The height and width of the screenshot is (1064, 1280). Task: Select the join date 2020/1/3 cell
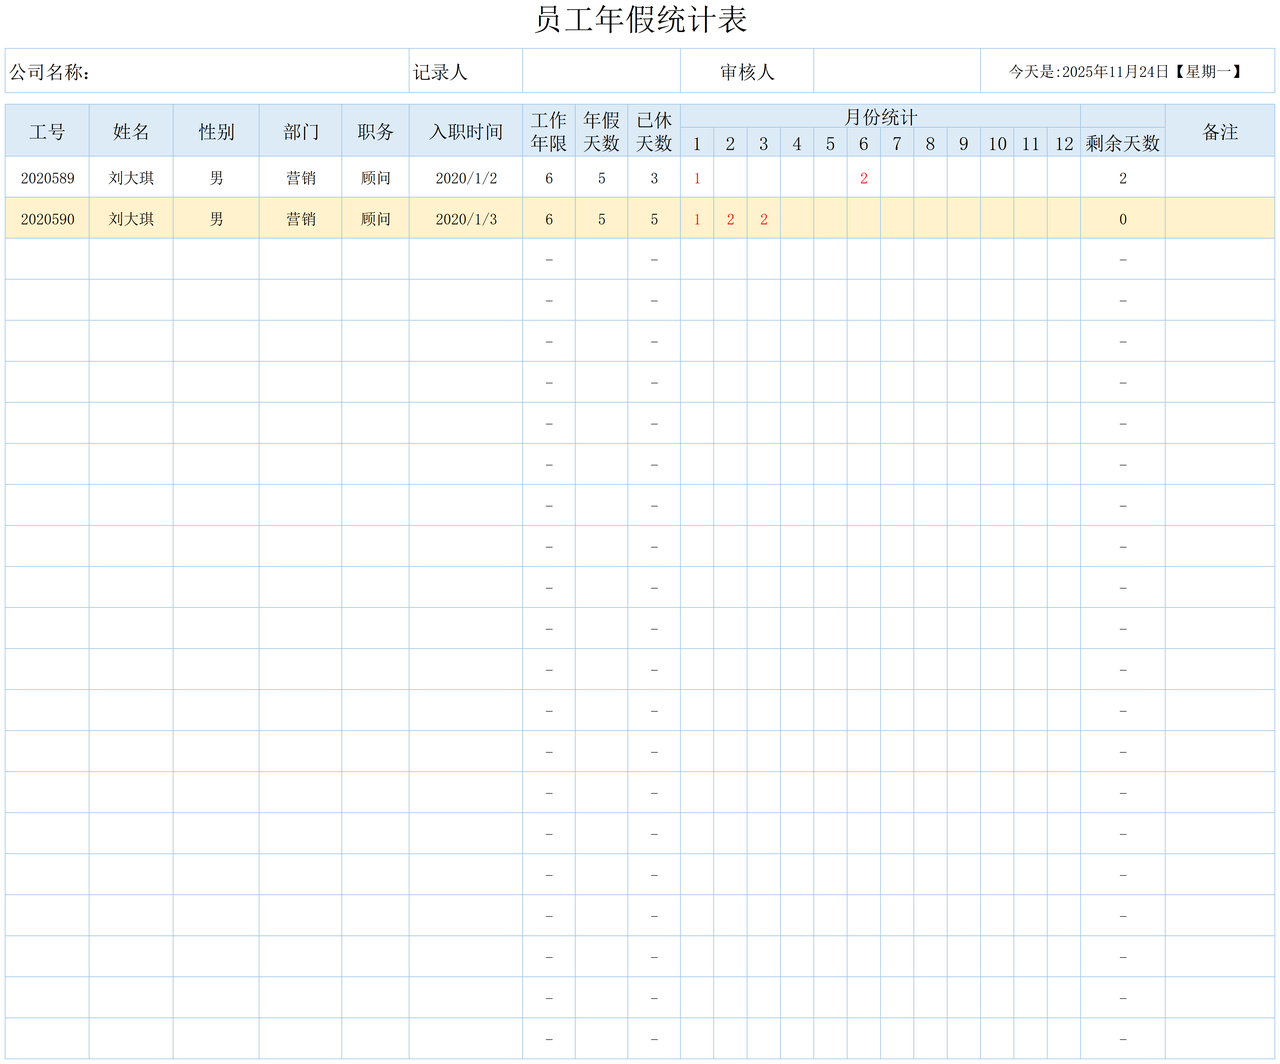pyautogui.click(x=465, y=219)
